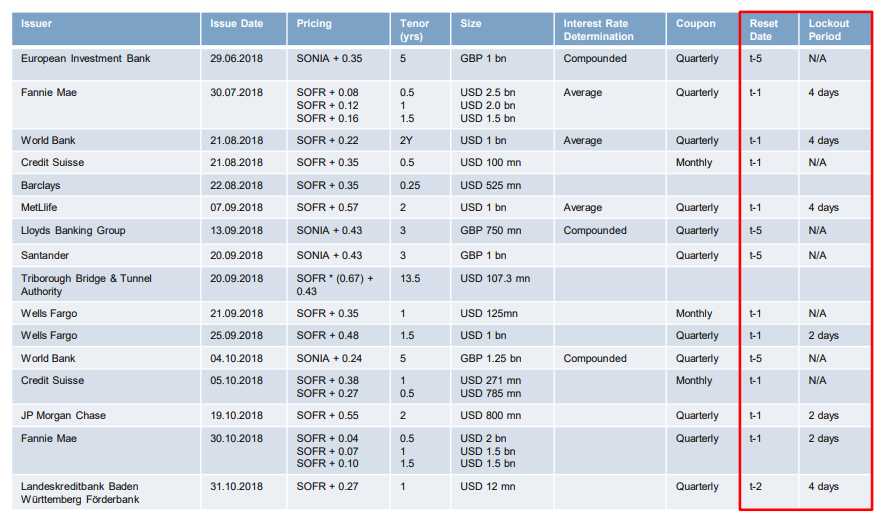This screenshot has width=884, height=517.
Task: Select the pricing SOFR + 0.22
Action: coord(328,140)
